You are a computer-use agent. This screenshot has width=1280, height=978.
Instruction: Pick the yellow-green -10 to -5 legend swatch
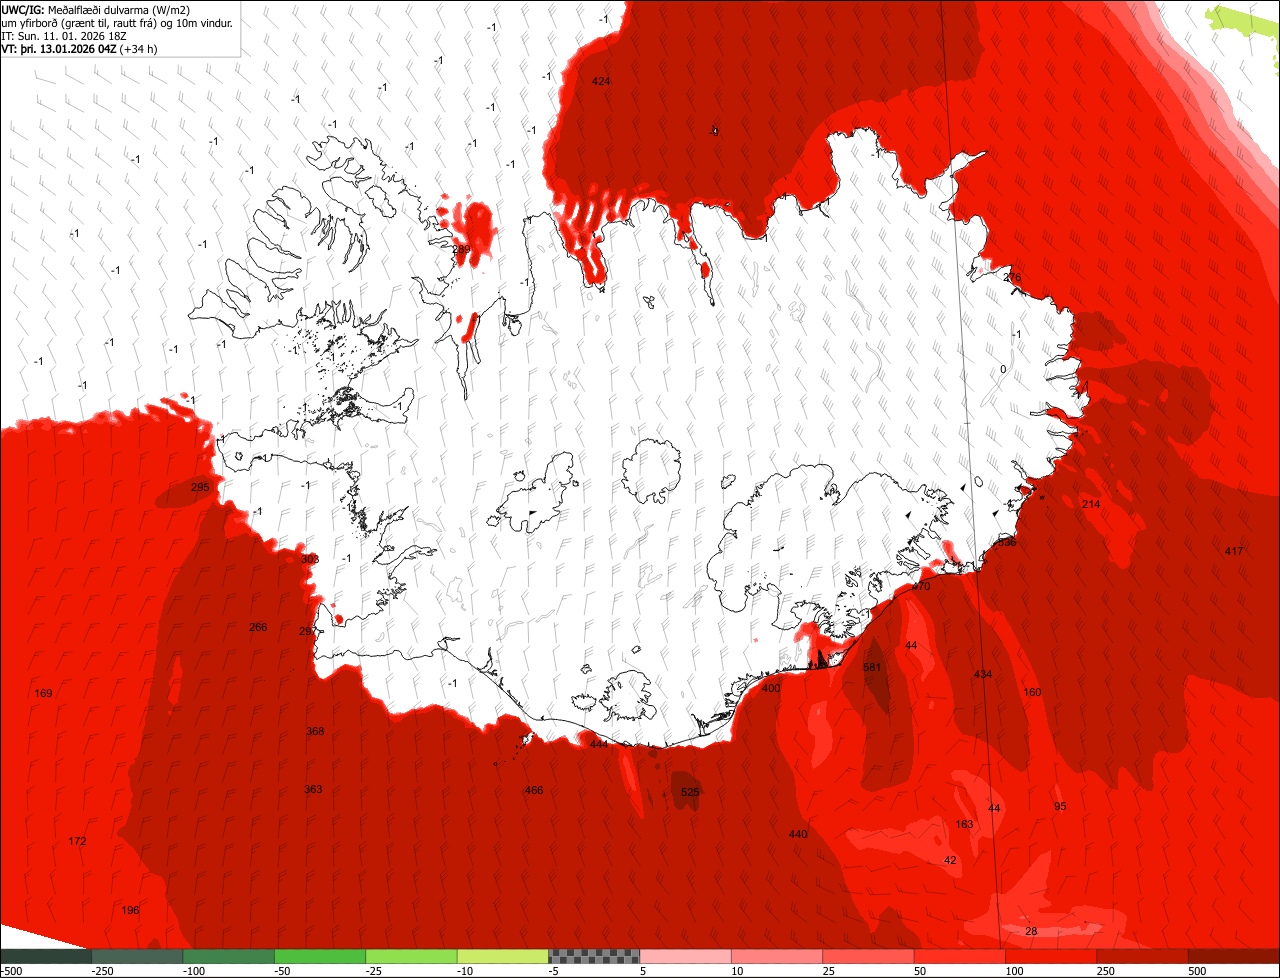pos(503,956)
